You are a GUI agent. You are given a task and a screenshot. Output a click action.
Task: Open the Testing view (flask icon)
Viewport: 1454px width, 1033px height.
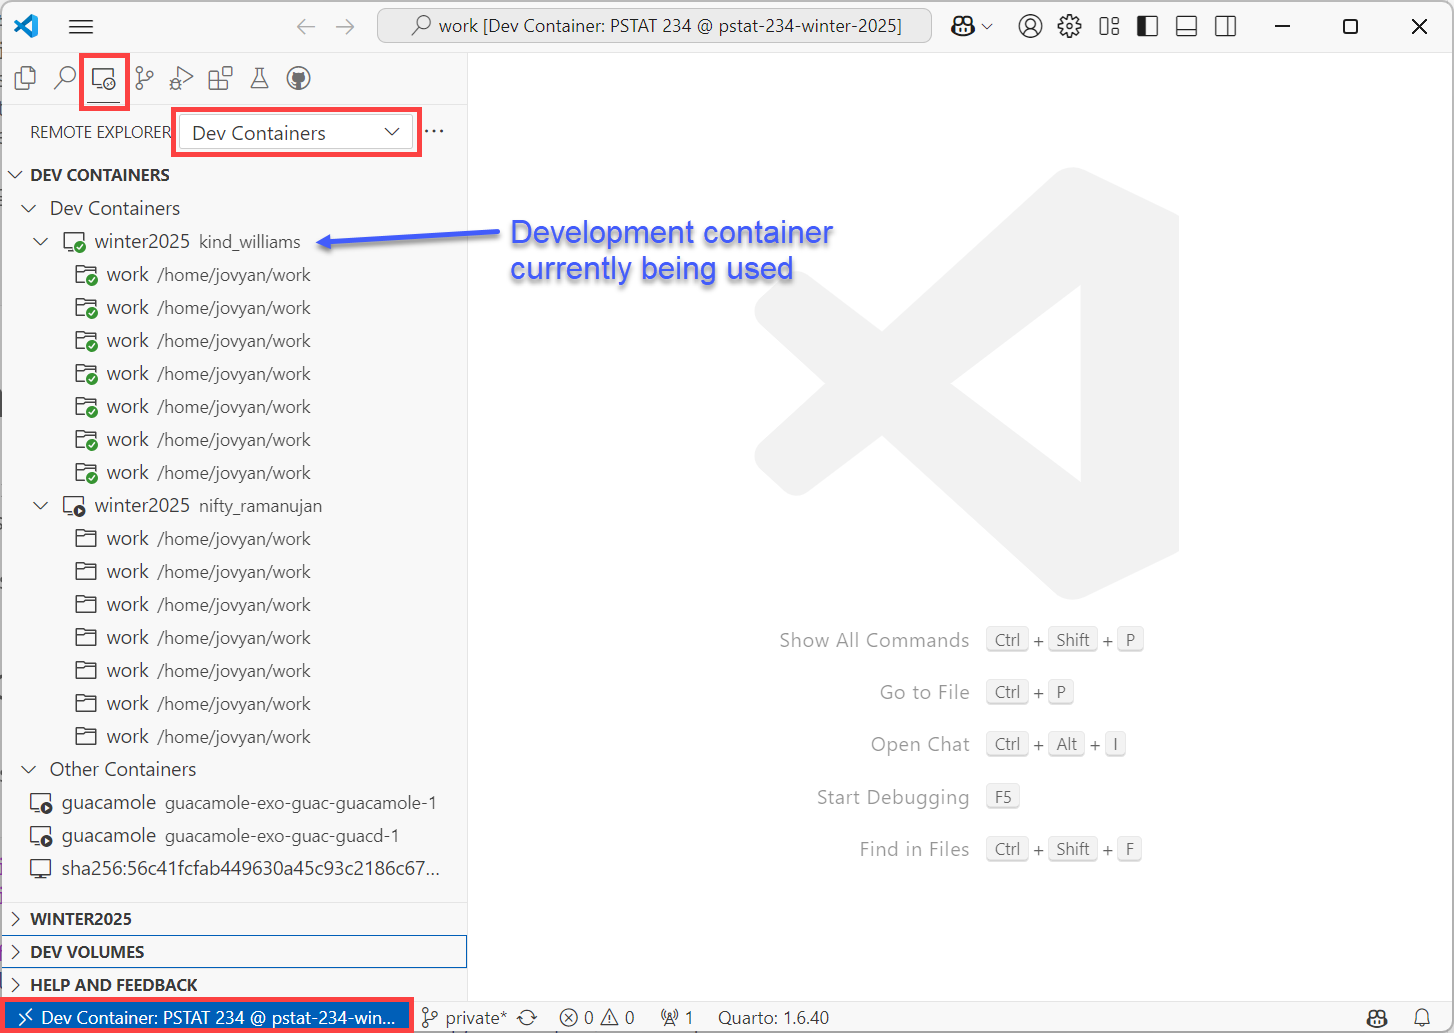(x=259, y=77)
